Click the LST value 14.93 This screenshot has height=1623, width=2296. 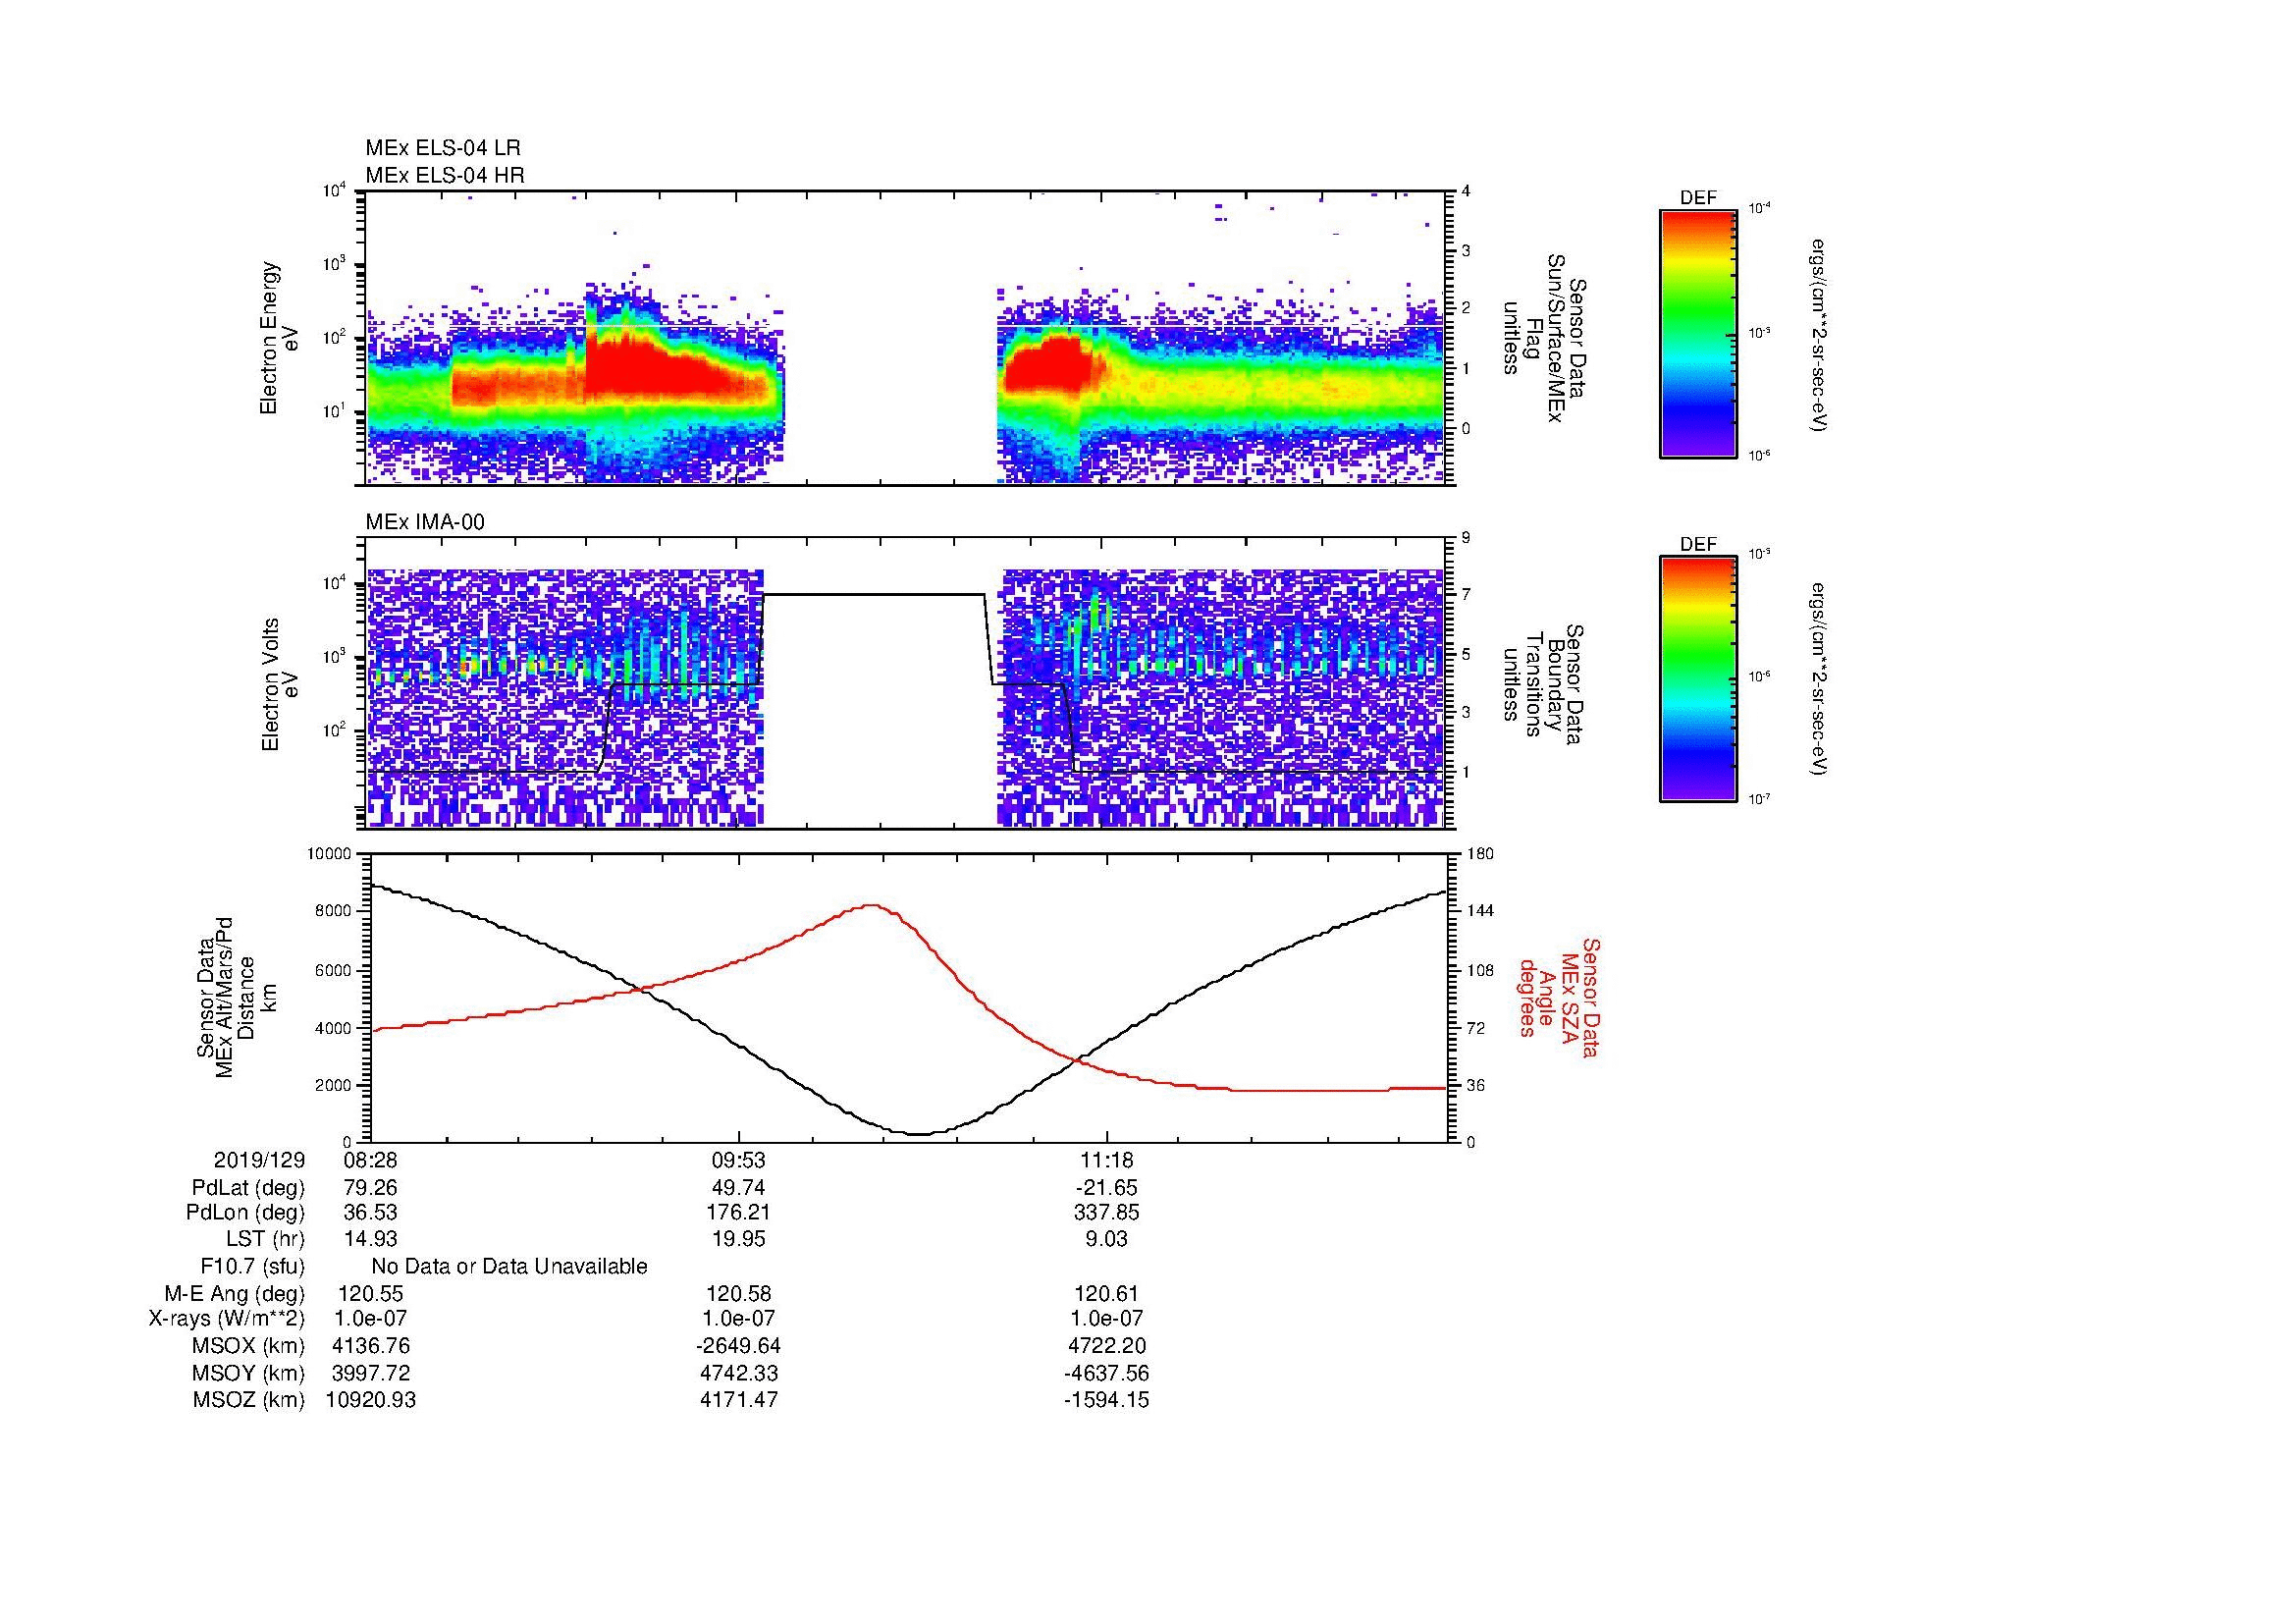pos(370,1240)
